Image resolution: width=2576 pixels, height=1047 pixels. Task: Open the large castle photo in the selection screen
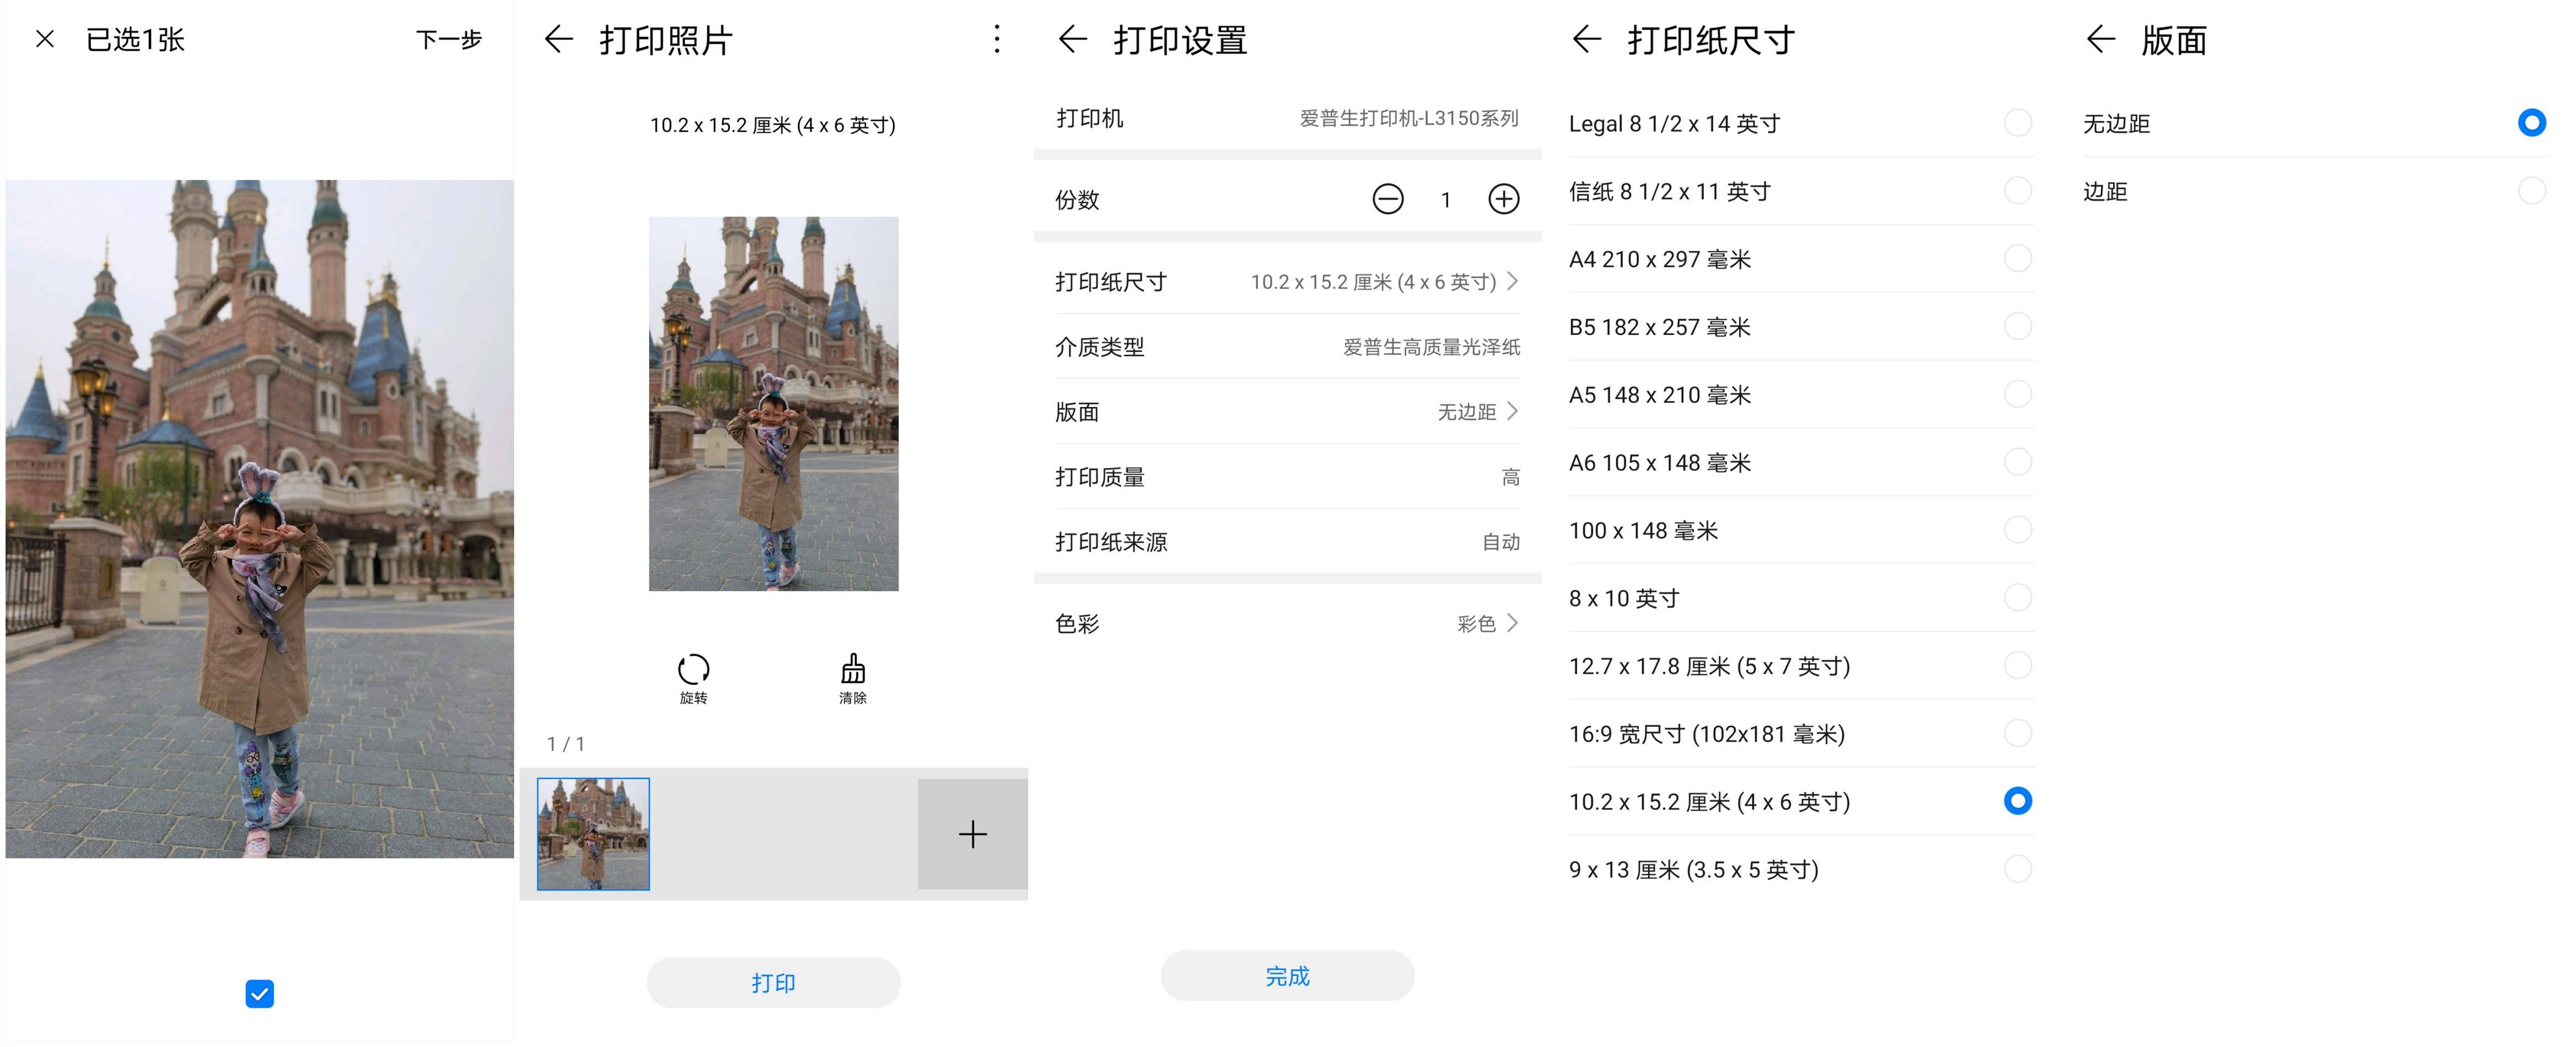(260, 518)
